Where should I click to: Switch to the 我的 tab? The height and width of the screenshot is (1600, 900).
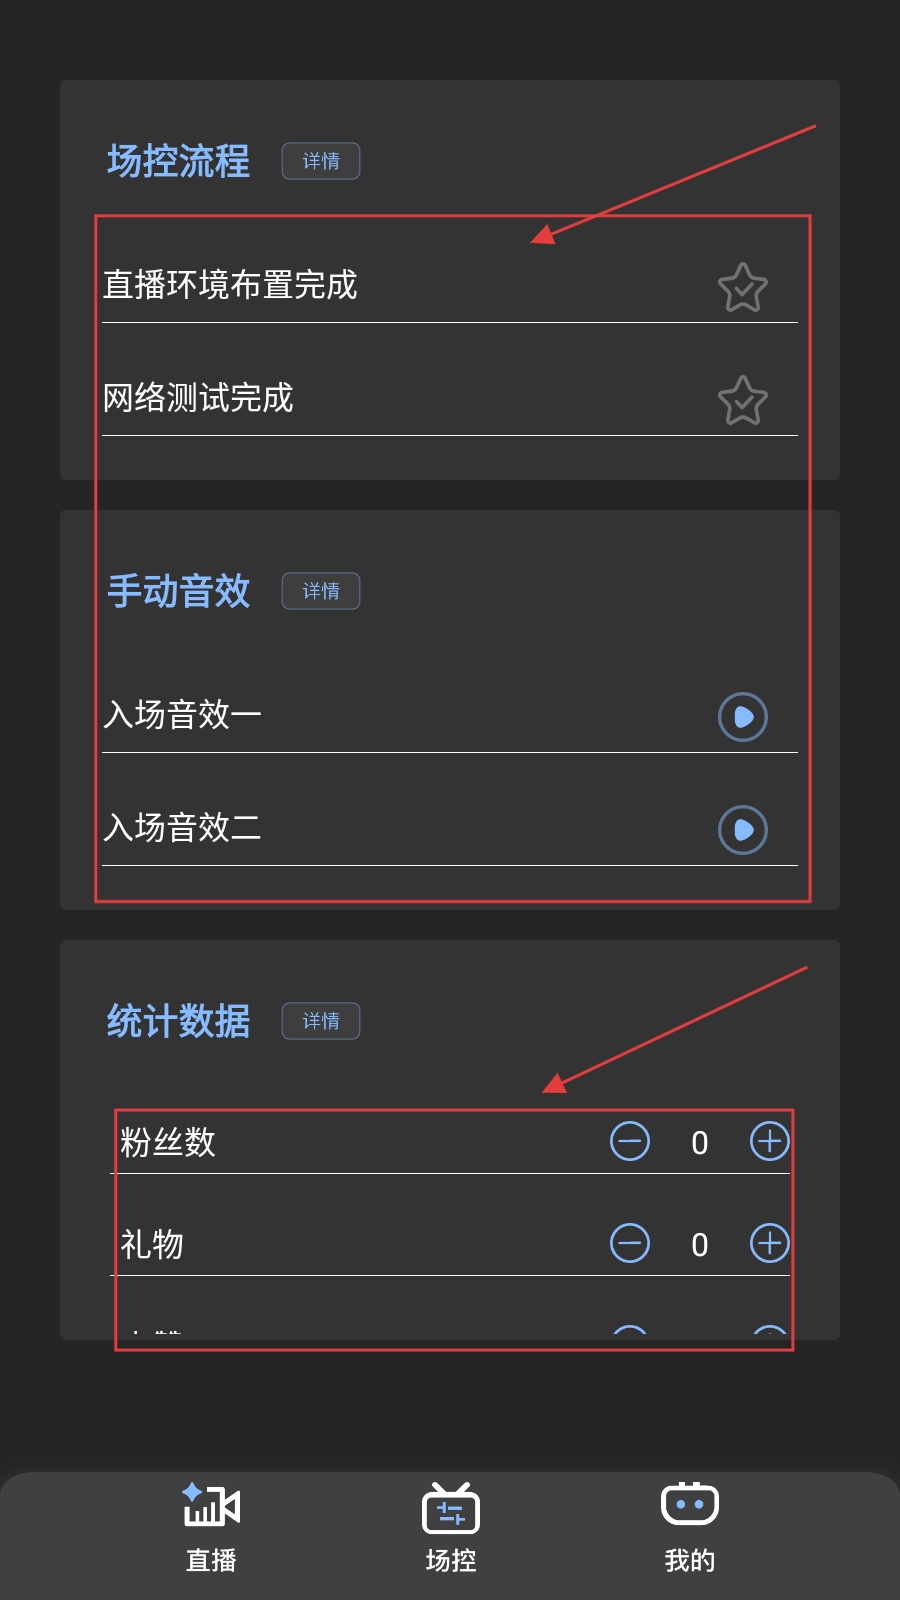[690, 1528]
